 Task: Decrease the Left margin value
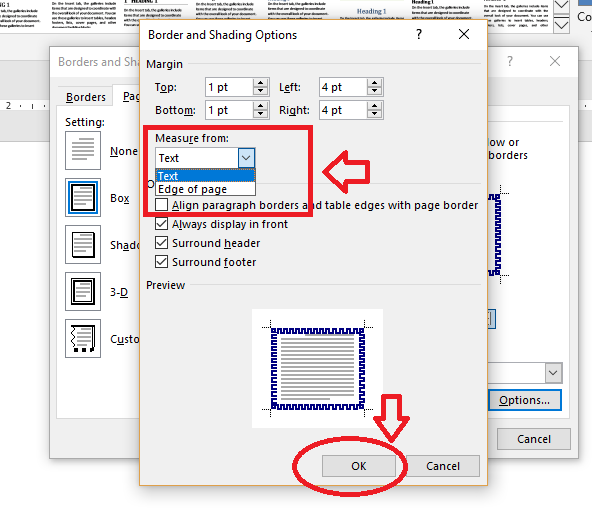(x=375, y=91)
